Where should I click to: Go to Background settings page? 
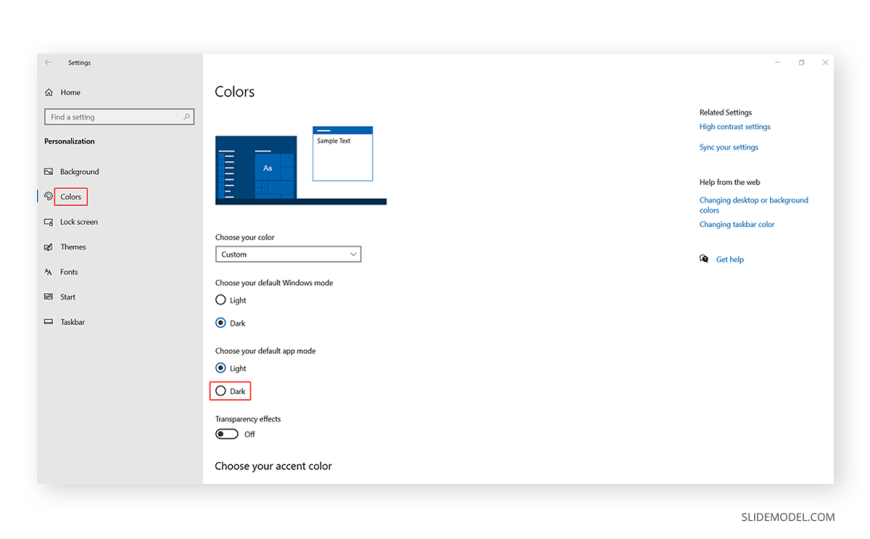[x=79, y=172]
